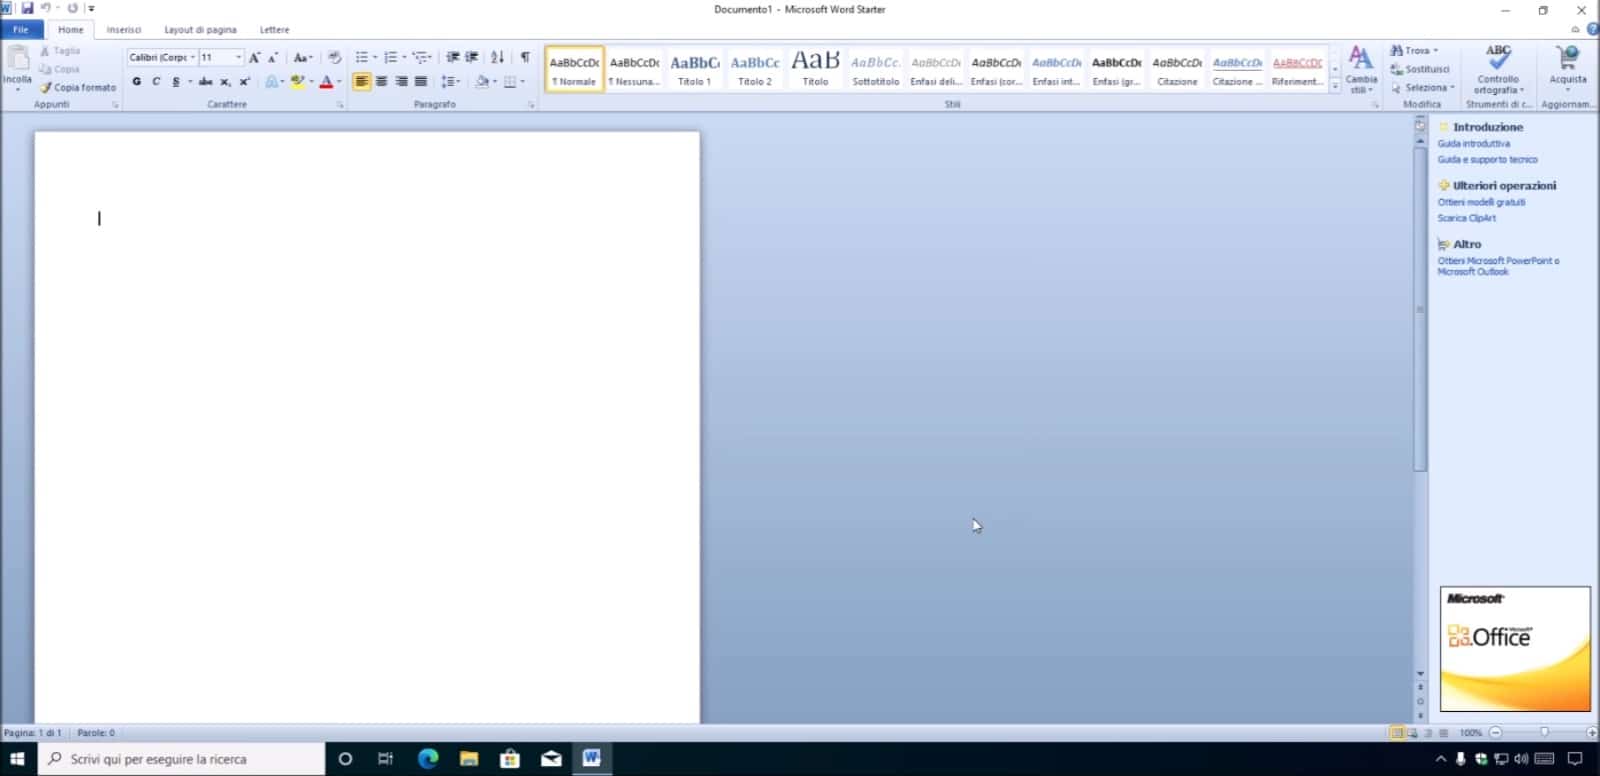The height and width of the screenshot is (776, 1600).
Task: Click the clear formatting icon
Action: (x=334, y=57)
